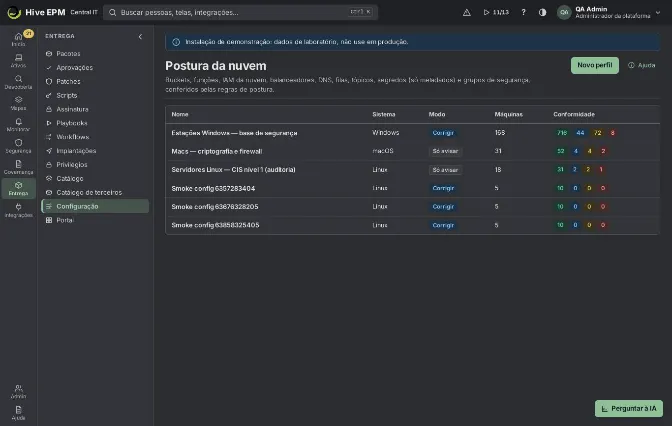Image resolution: width=672 pixels, height=426 pixels.
Task: Open Segurança in the left rail
Action: [x=18, y=146]
